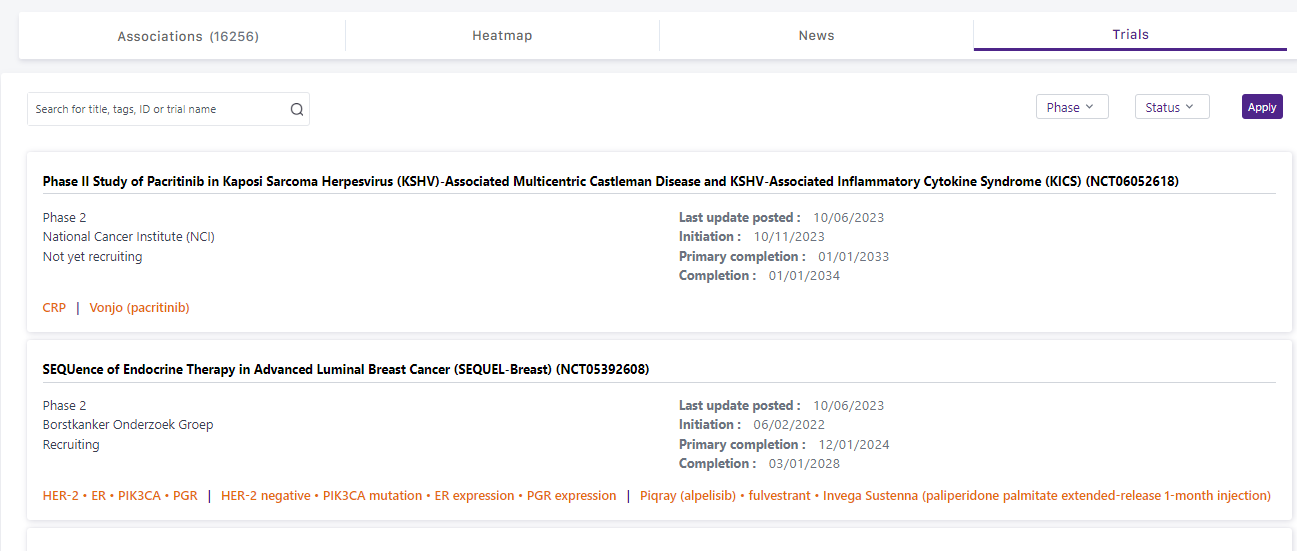Select the Invega Sustenna drug tag
The image size is (1297, 551).
pos(1046,496)
